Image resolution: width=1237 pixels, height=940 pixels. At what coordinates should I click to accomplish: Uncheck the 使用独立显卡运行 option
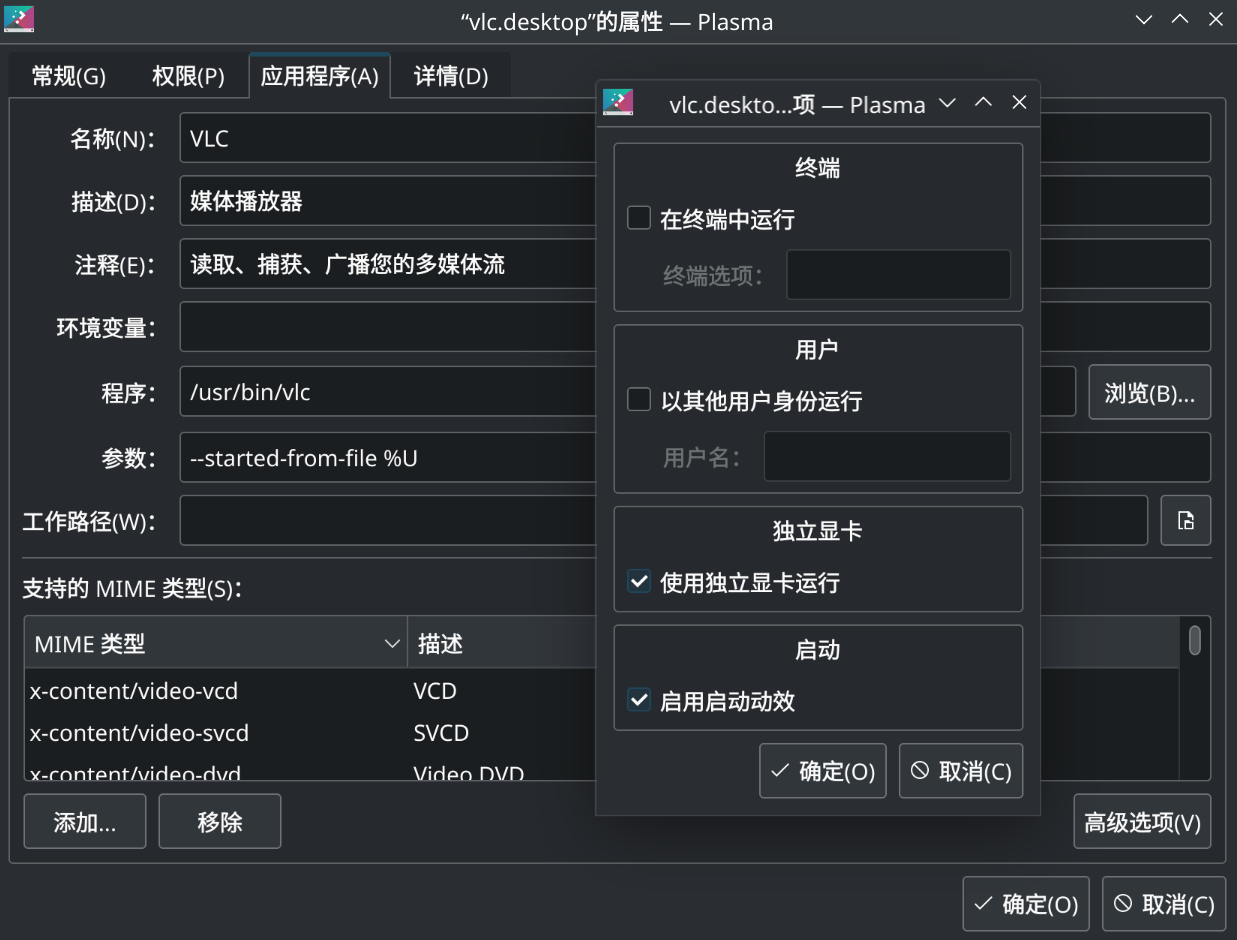pos(639,582)
